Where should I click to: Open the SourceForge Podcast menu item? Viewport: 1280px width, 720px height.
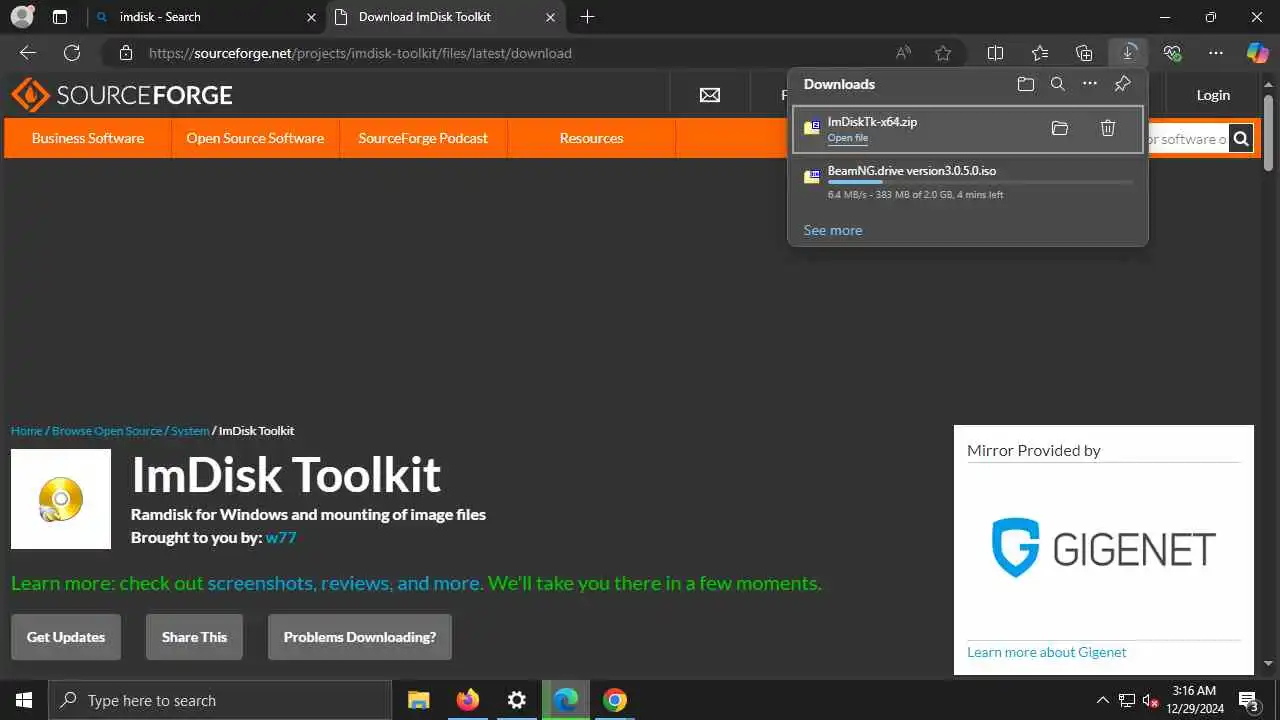pyautogui.click(x=423, y=138)
